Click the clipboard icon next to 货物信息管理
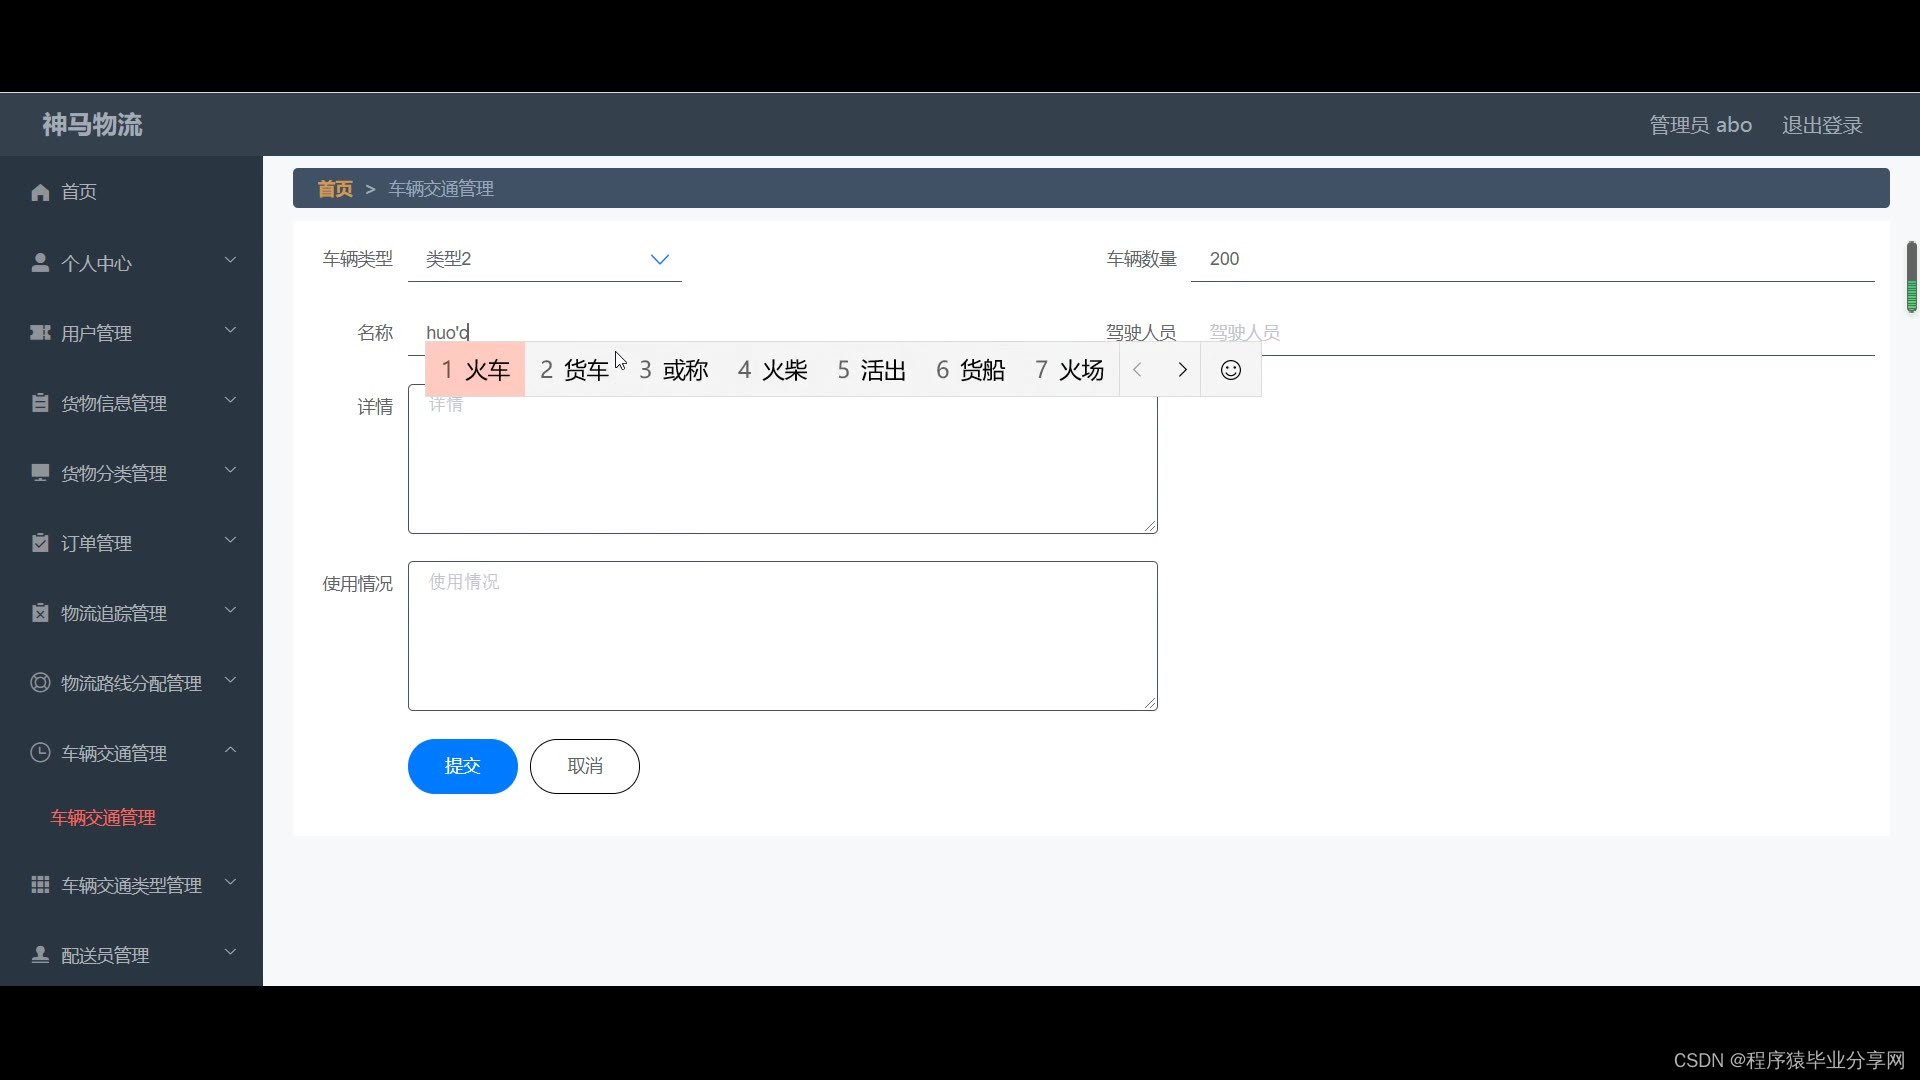 coord(40,403)
